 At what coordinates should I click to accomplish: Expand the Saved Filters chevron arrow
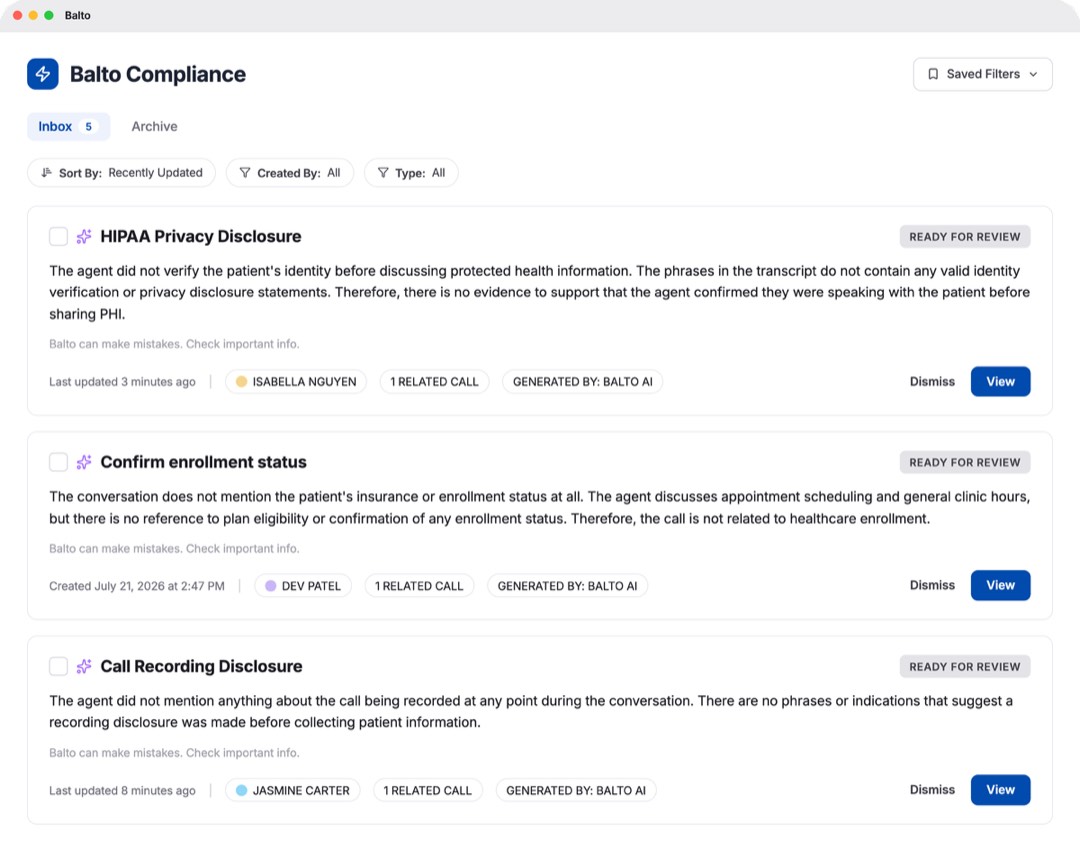point(1033,74)
